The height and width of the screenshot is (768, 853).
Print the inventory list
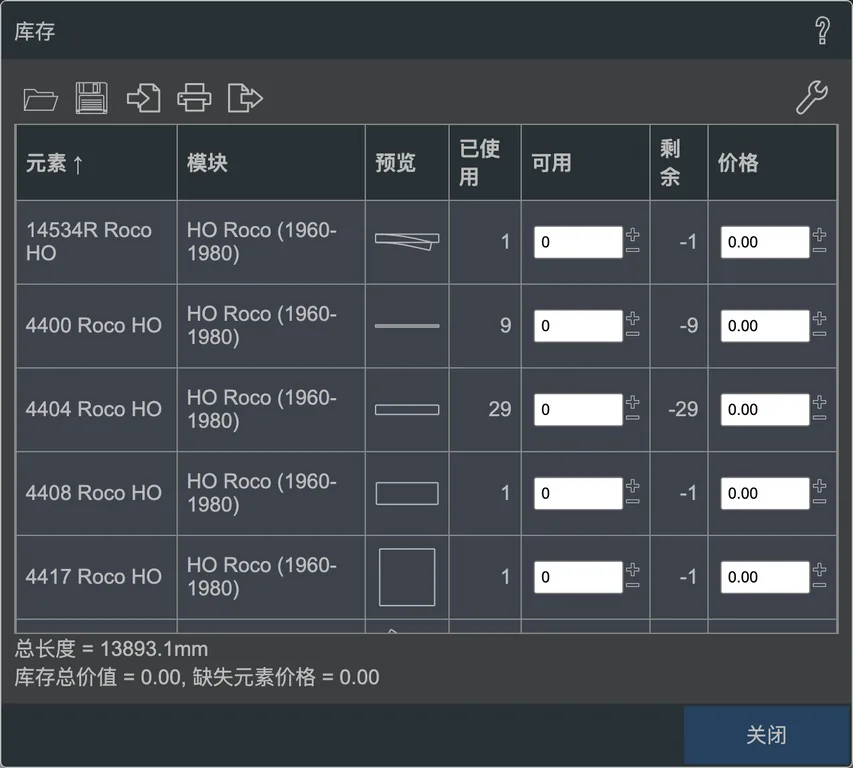click(x=195, y=98)
